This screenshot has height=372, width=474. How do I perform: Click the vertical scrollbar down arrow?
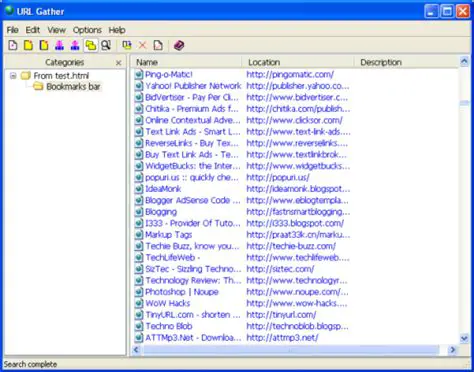pyautogui.click(x=464, y=338)
